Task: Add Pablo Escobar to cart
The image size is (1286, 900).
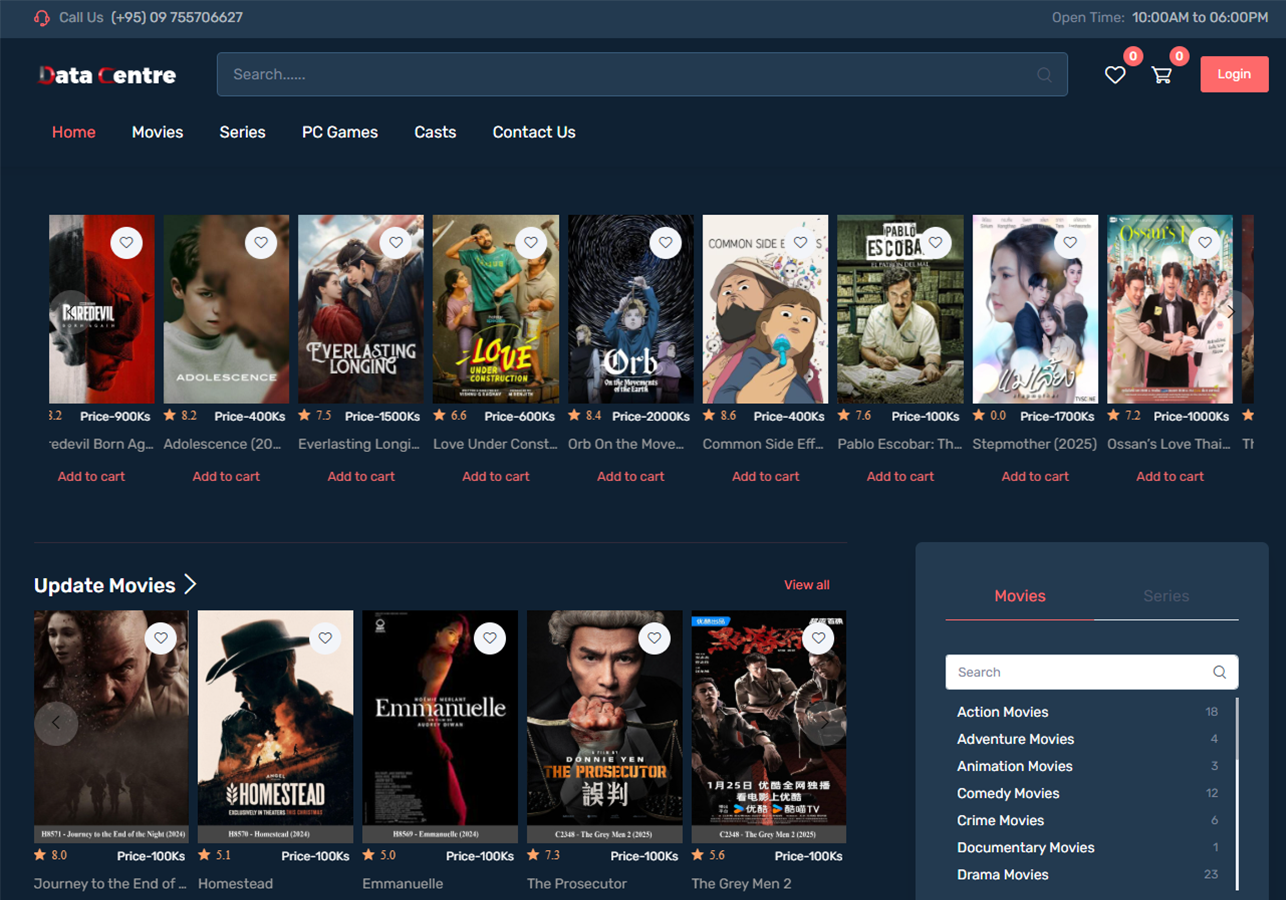Action: (900, 476)
